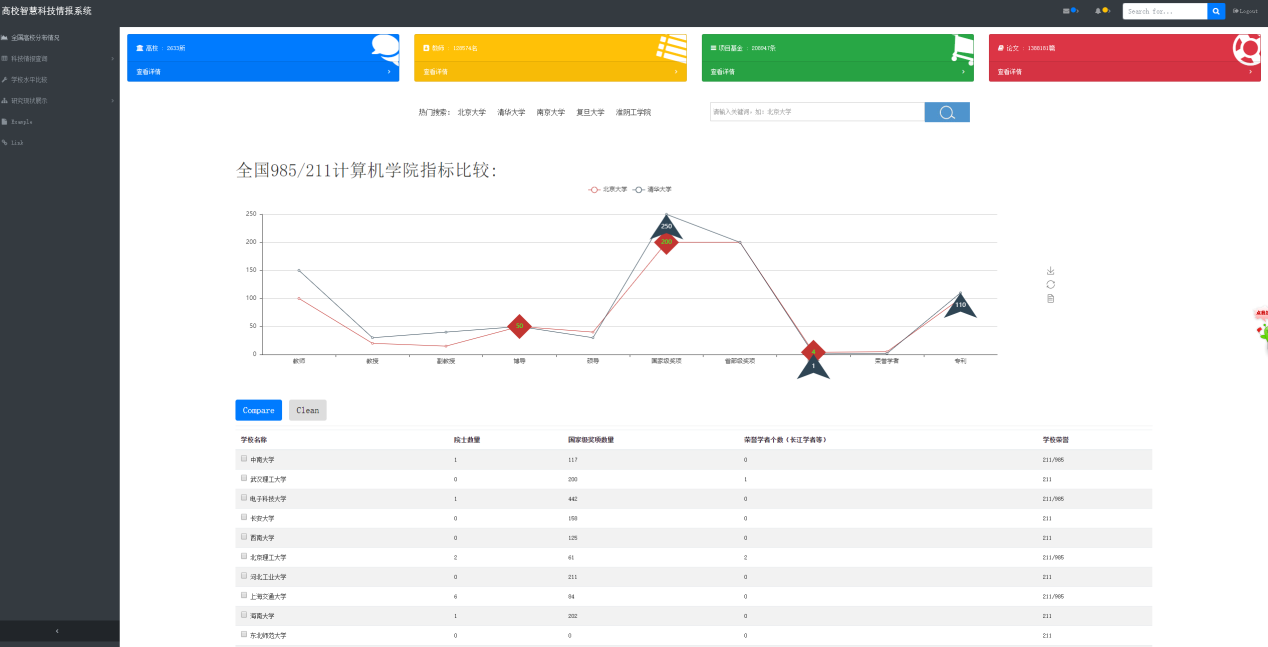Open the bell notifications icon
The height and width of the screenshot is (647, 1268).
(1098, 11)
